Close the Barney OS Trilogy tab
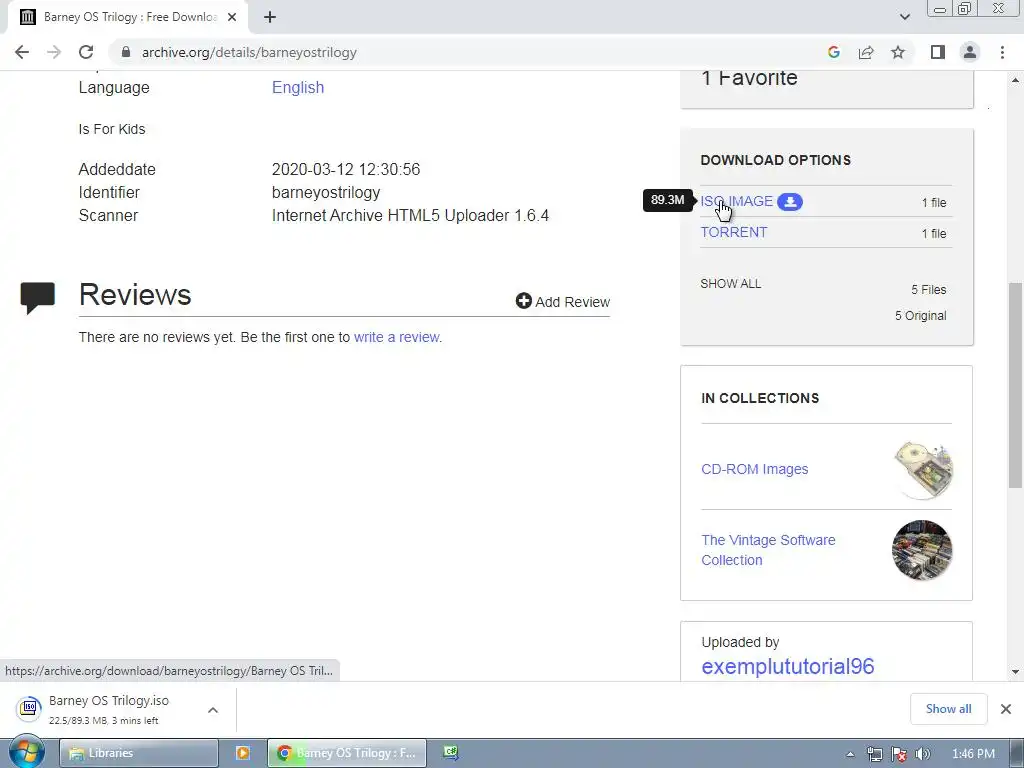The width and height of the screenshot is (1024, 768). [x=232, y=17]
